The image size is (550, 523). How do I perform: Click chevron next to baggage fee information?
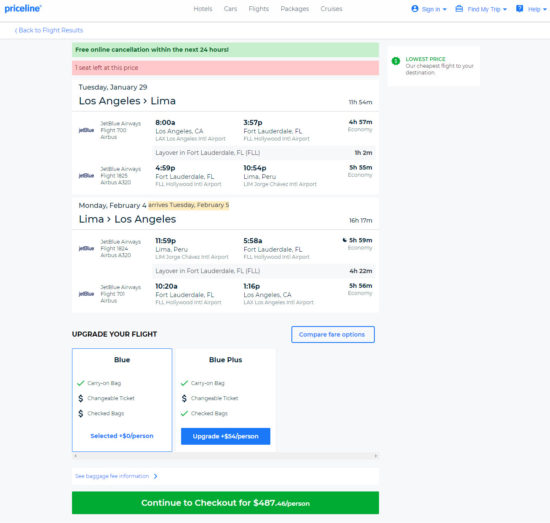155,476
